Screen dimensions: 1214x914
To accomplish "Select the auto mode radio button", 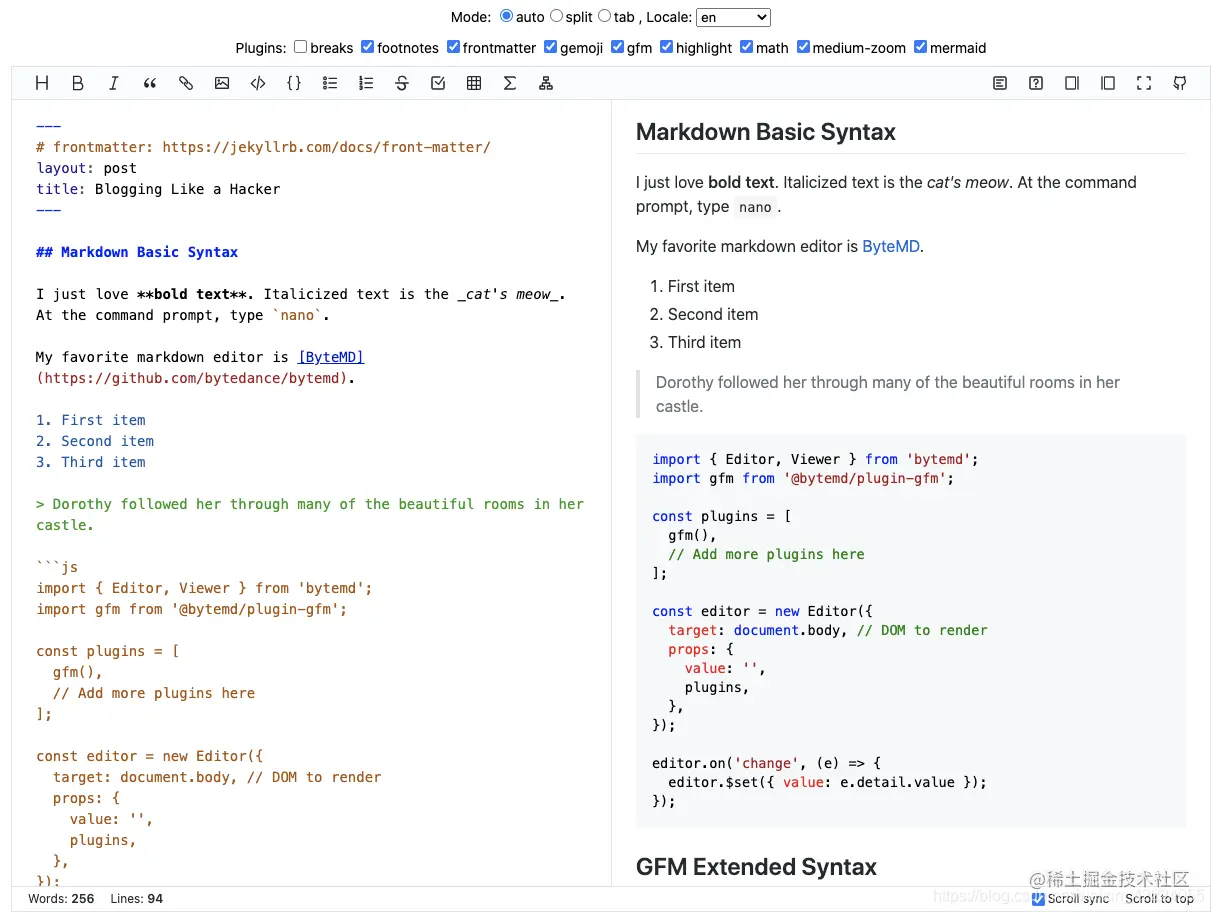I will (x=506, y=16).
